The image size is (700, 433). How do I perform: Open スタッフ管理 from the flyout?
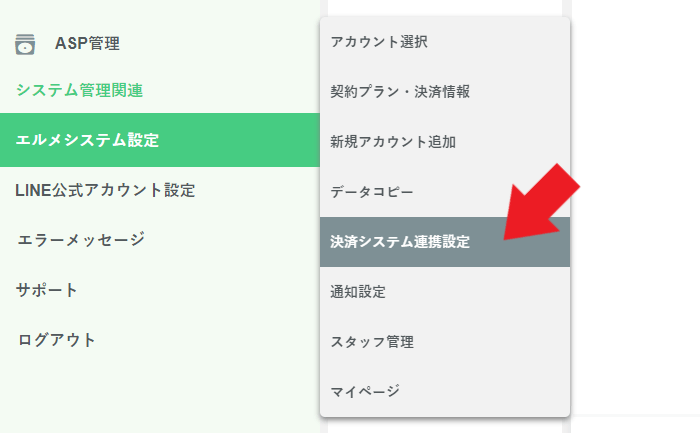click(372, 342)
